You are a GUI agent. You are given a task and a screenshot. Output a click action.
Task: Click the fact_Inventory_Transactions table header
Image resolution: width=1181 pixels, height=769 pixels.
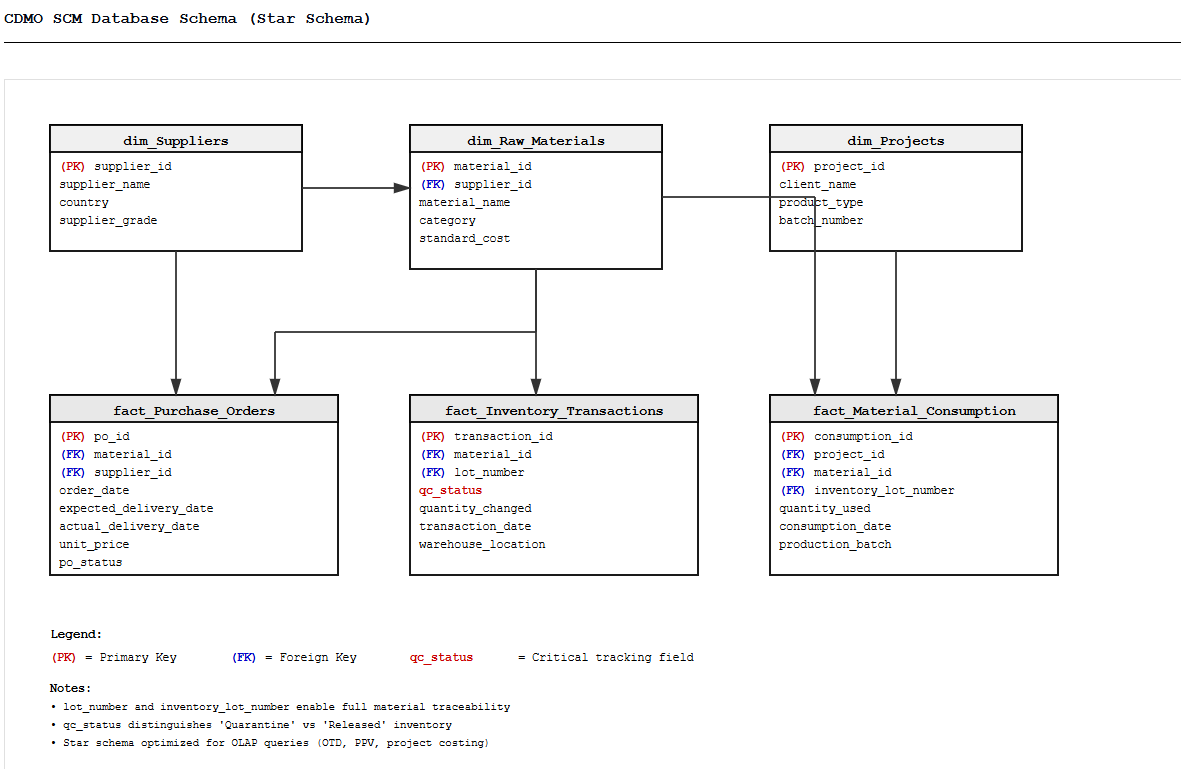(x=554, y=410)
